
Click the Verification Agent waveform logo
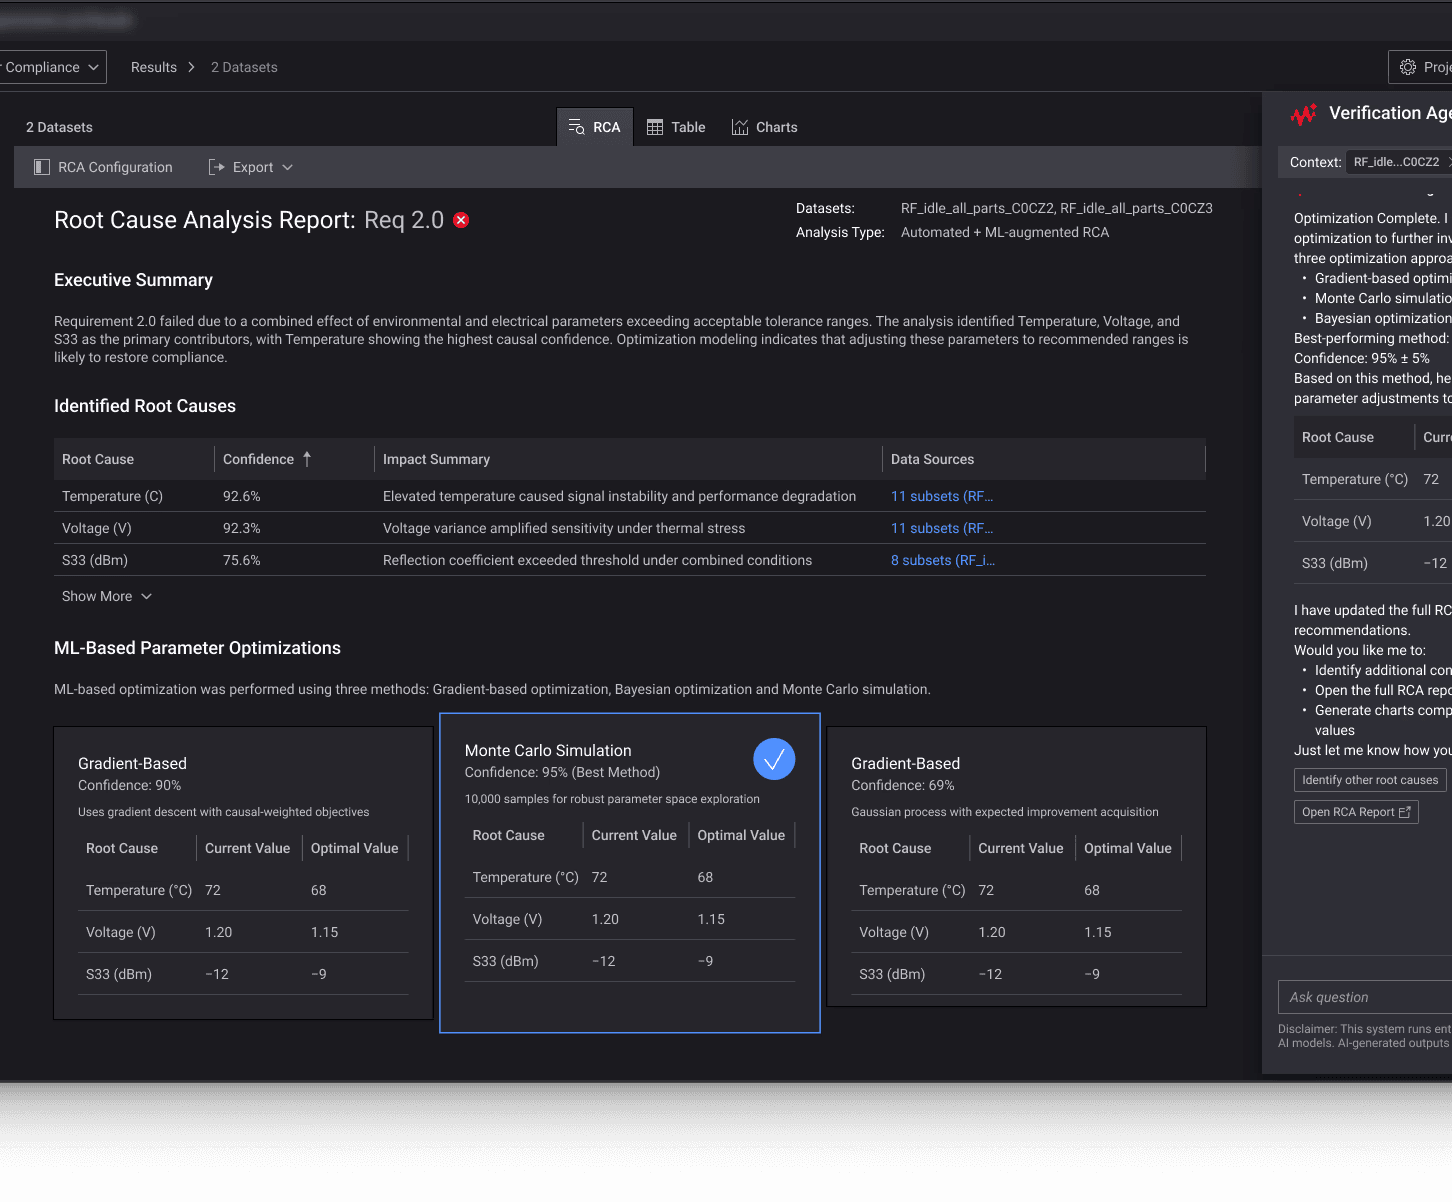(x=1304, y=114)
